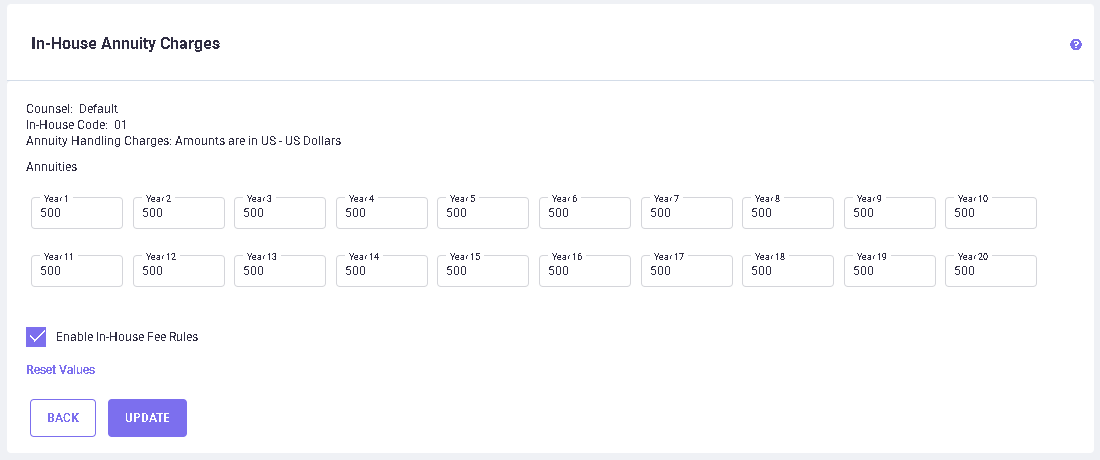The image size is (1100, 460).
Task: Click the Reset Values link
Action: point(60,370)
